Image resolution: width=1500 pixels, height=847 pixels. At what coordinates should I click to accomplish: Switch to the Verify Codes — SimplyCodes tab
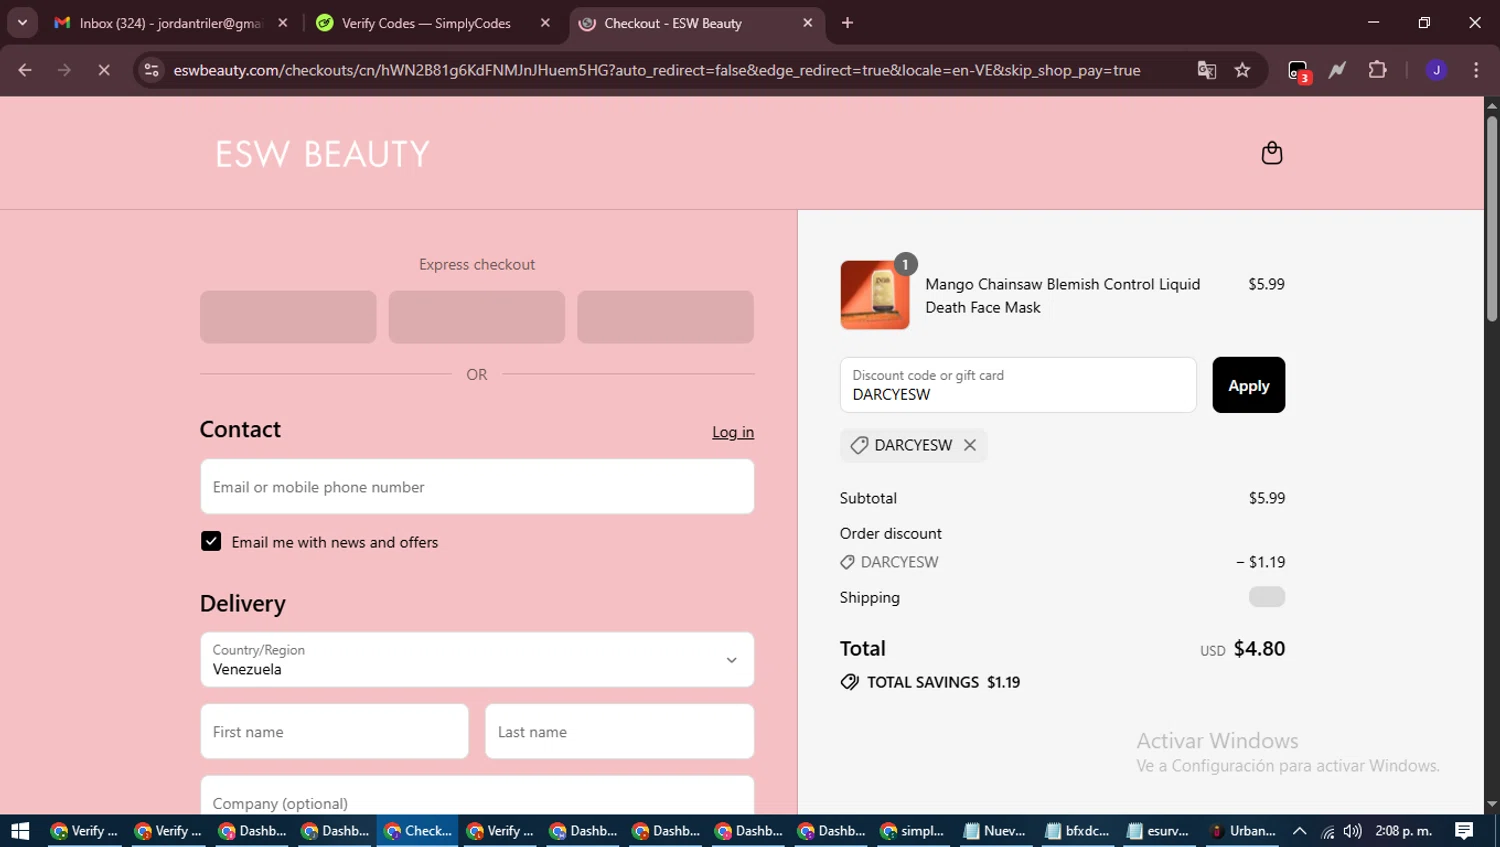433,22
